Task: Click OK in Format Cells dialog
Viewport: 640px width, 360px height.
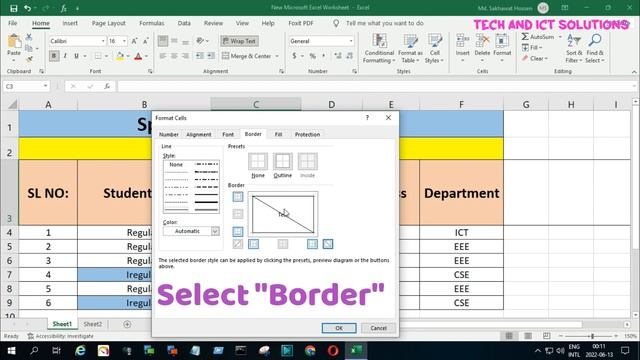Action: 339,328
